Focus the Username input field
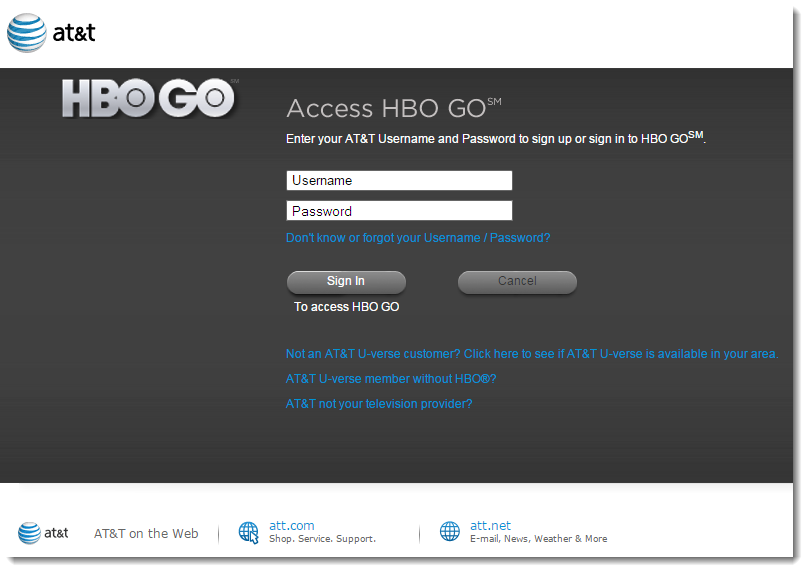The image size is (808, 572). [399, 181]
